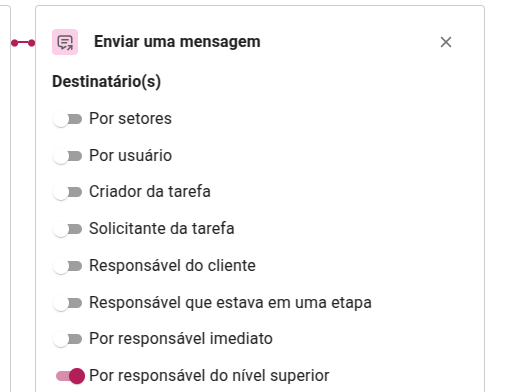
Task: Click the Por responsável do nível superior label
Action: point(209,376)
